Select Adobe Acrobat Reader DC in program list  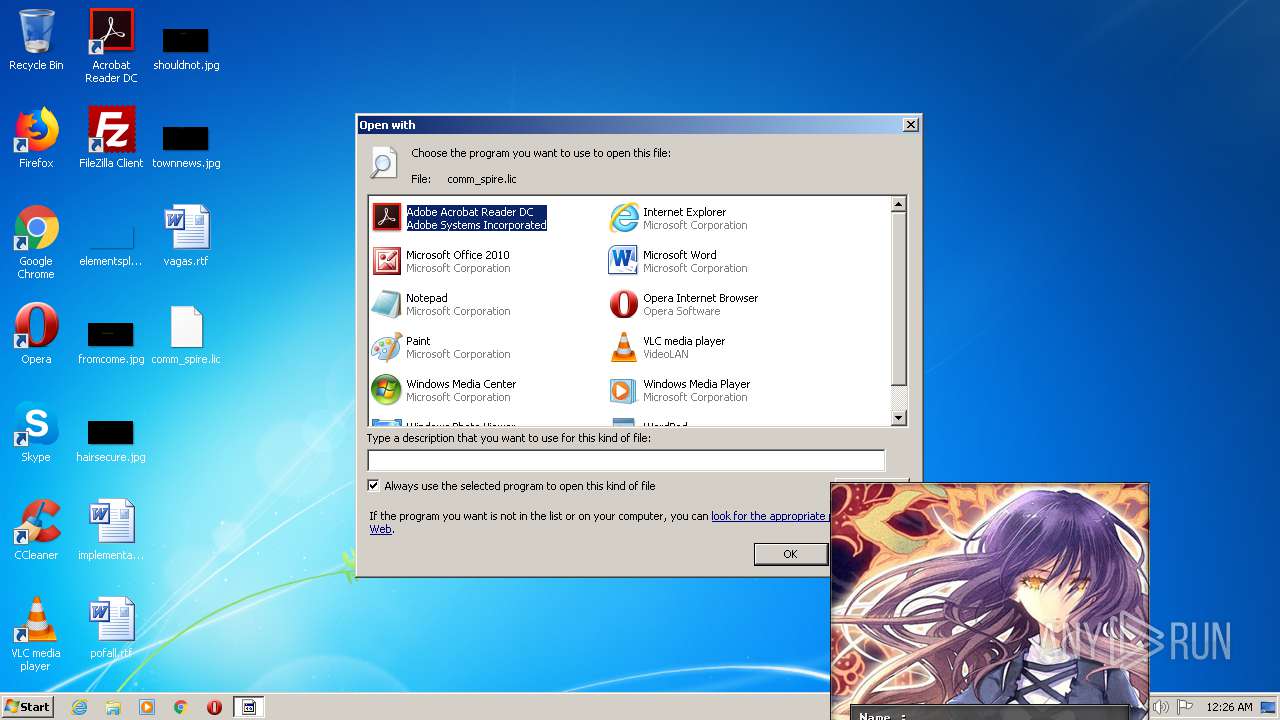pyautogui.click(x=460, y=218)
